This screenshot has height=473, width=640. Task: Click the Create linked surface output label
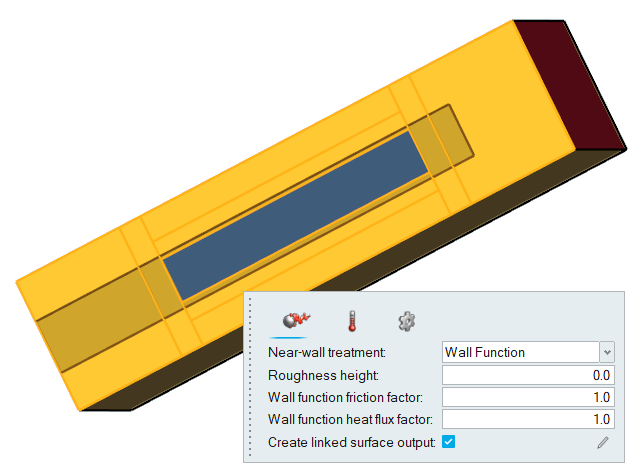[x=351, y=442]
